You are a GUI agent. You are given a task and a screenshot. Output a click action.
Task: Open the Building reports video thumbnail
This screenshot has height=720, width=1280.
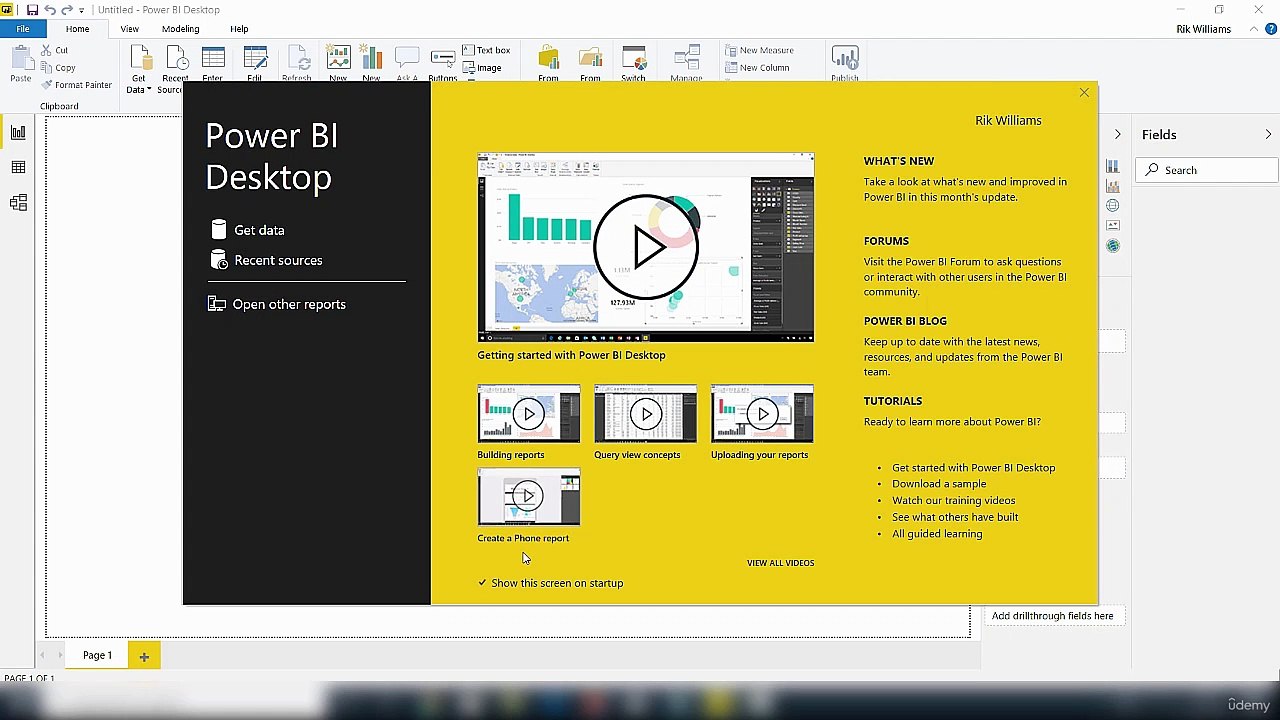(529, 414)
